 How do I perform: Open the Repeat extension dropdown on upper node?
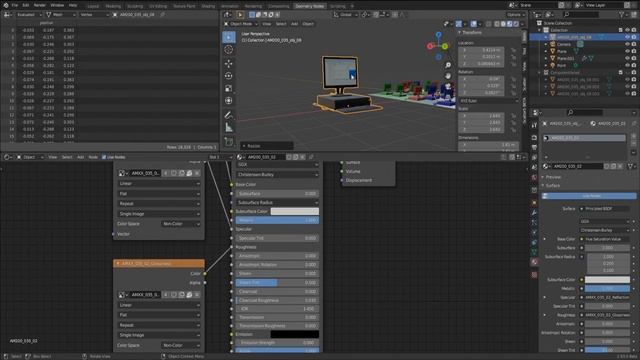tap(159, 204)
